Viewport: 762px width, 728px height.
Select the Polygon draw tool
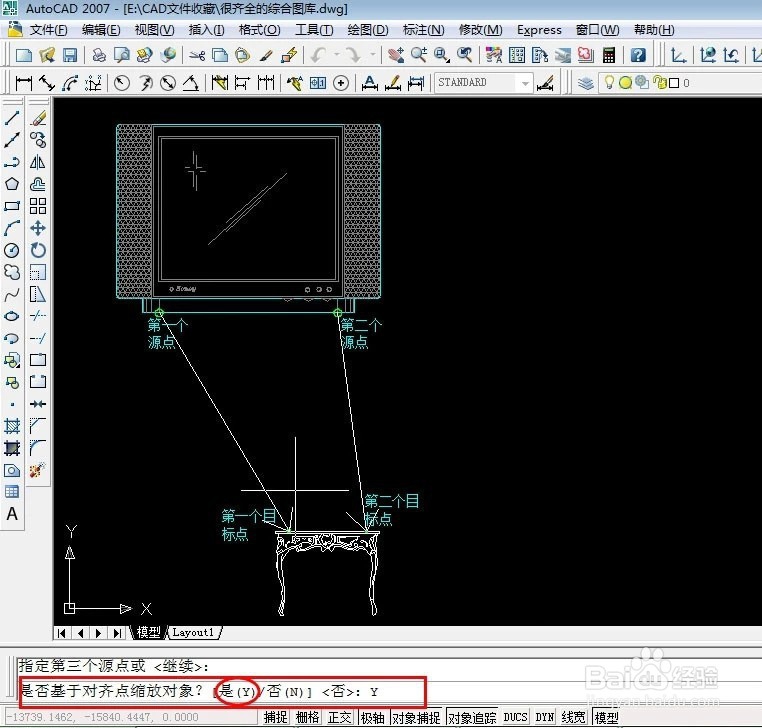tap(12, 184)
